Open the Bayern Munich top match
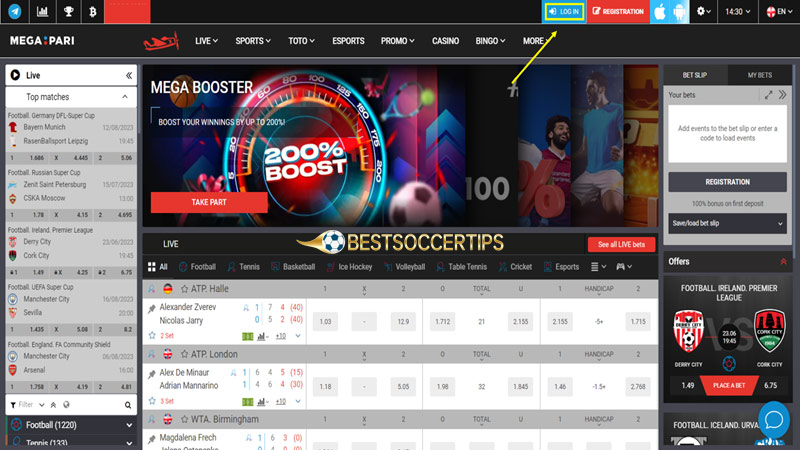This screenshot has width=800, height=450. pos(71,134)
